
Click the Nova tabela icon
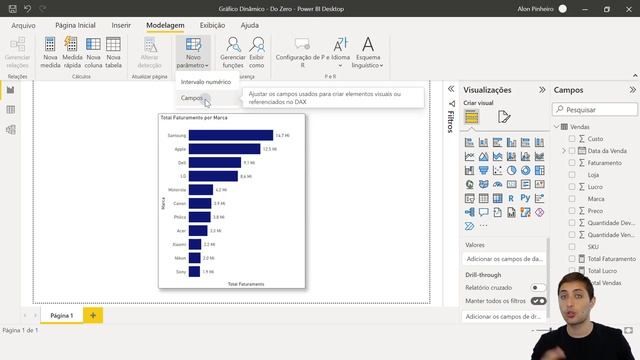pyautogui.click(x=113, y=44)
